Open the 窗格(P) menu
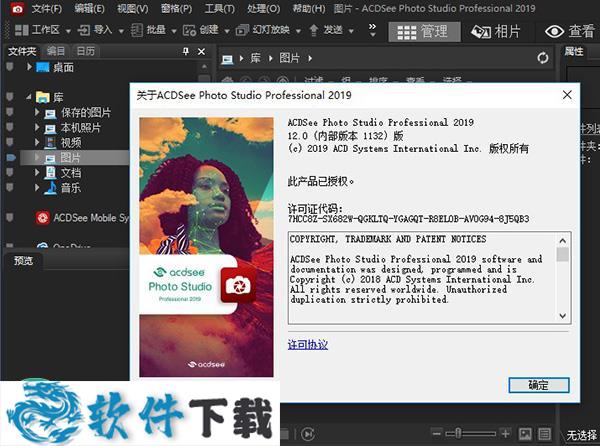Viewport: 600px width, 446px height. [x=176, y=8]
